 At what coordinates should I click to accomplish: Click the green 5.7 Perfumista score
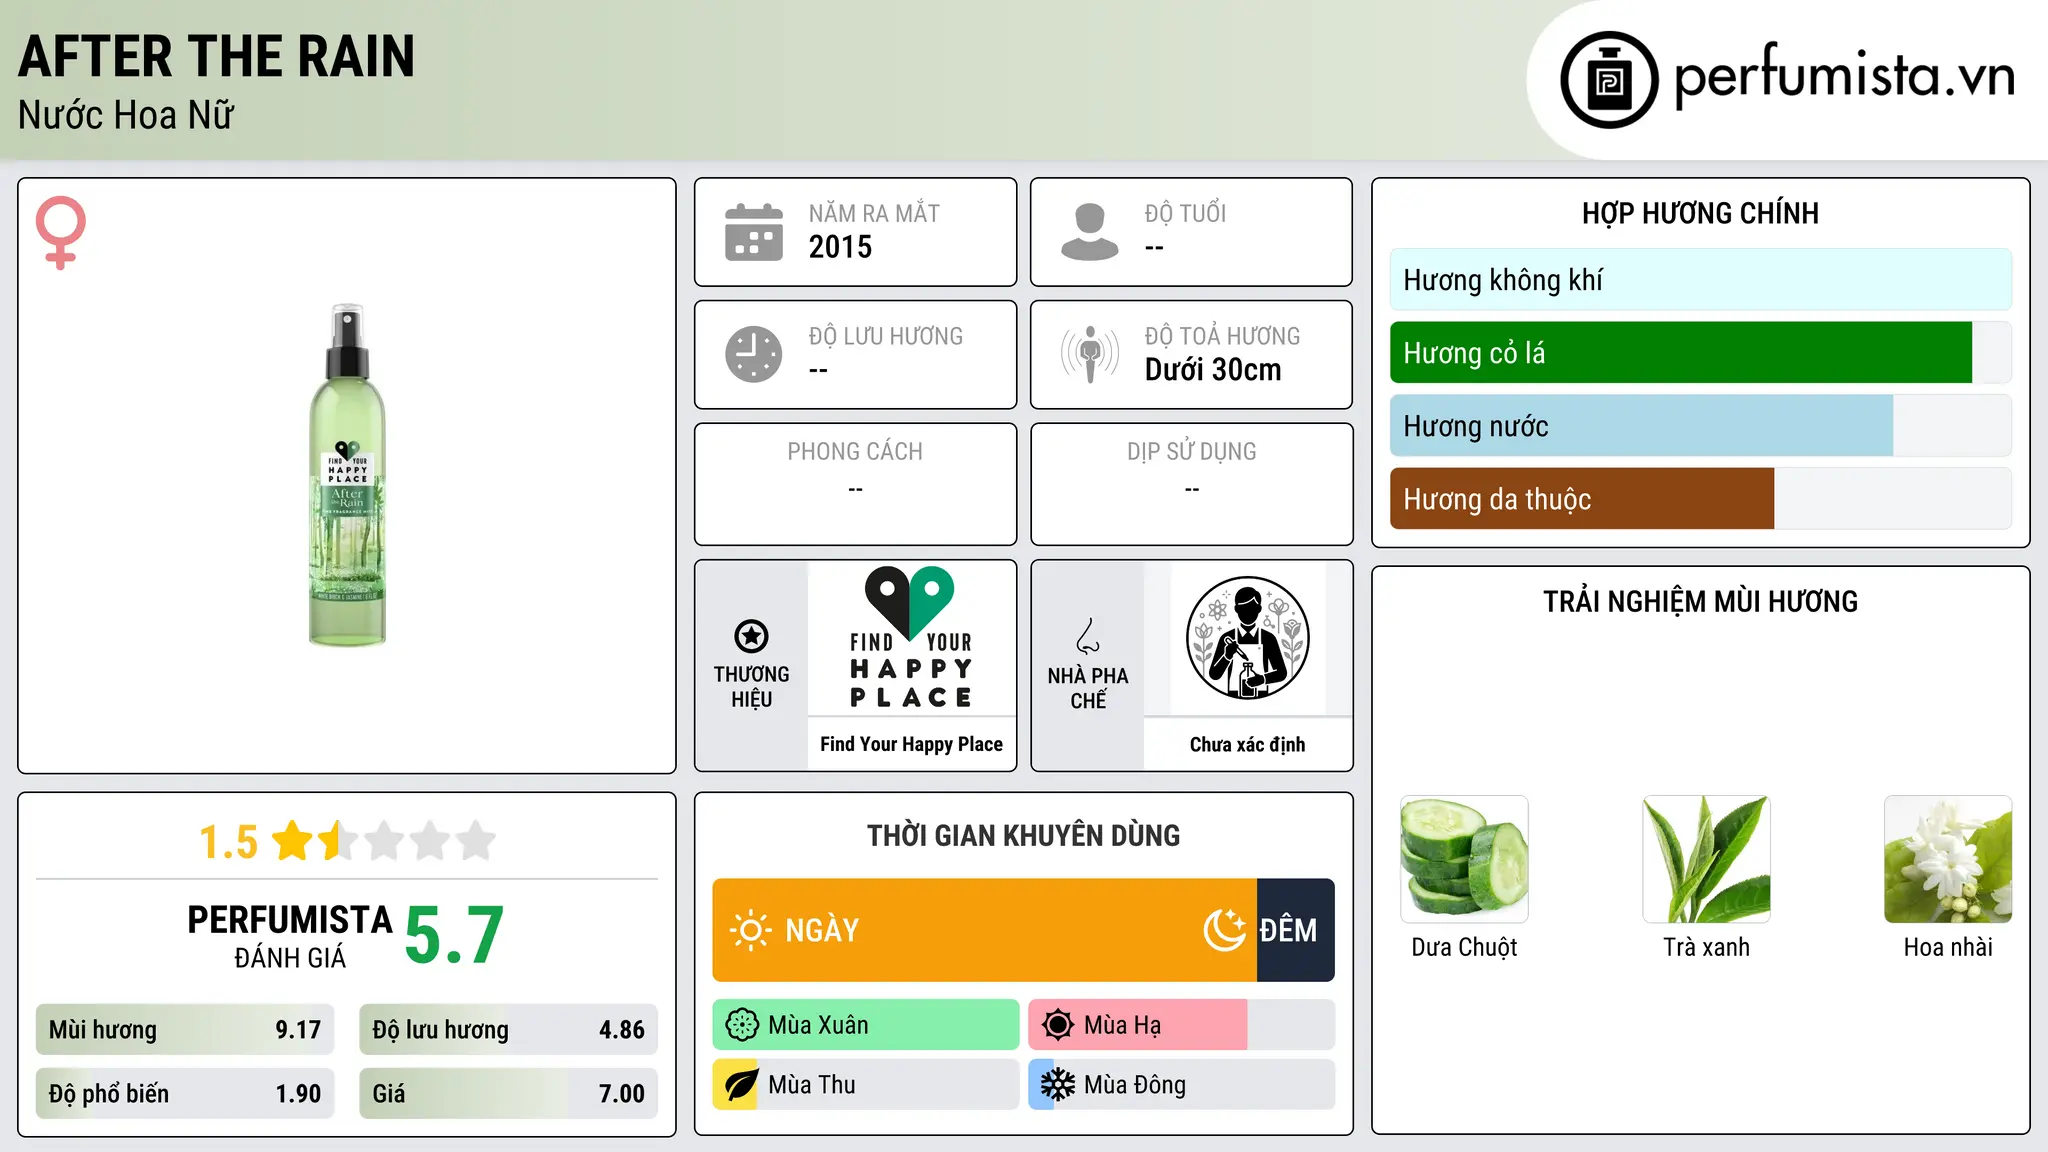(454, 936)
